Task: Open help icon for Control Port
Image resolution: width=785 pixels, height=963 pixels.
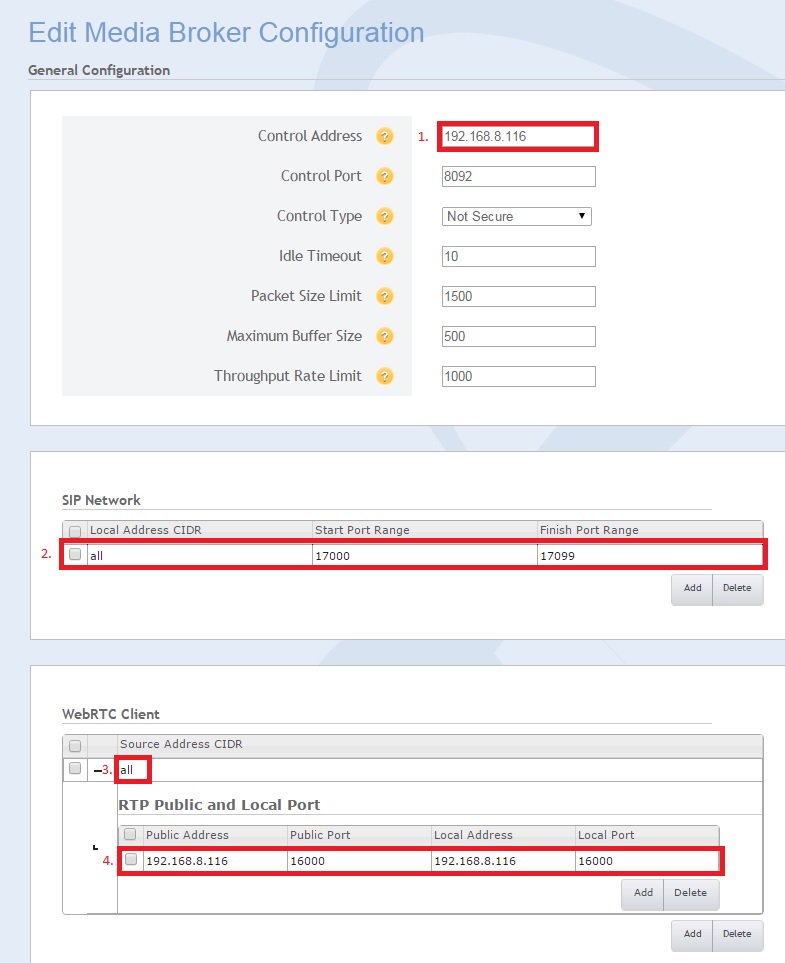Action: pos(385,176)
